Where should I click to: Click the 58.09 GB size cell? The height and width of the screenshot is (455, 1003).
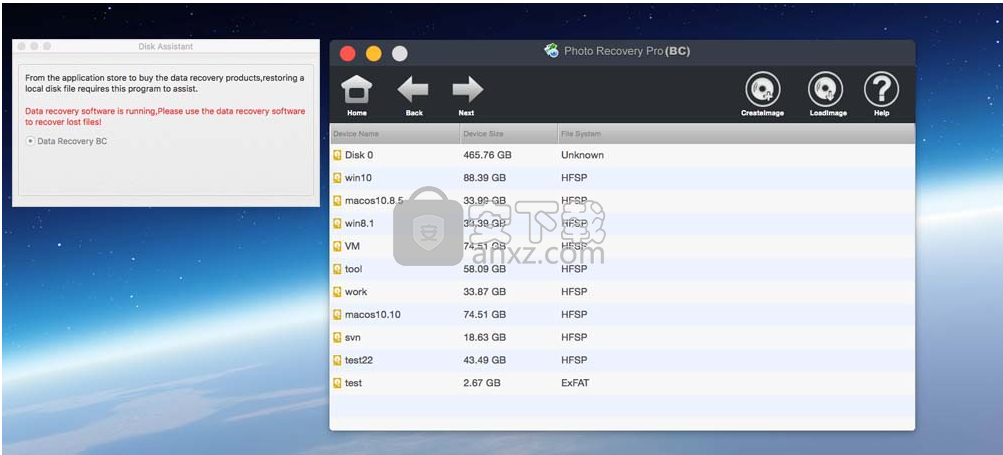click(484, 269)
